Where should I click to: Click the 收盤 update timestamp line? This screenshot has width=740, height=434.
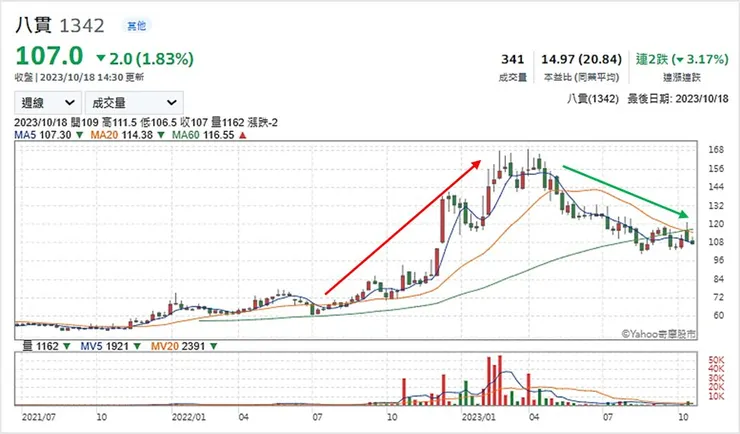79,77
